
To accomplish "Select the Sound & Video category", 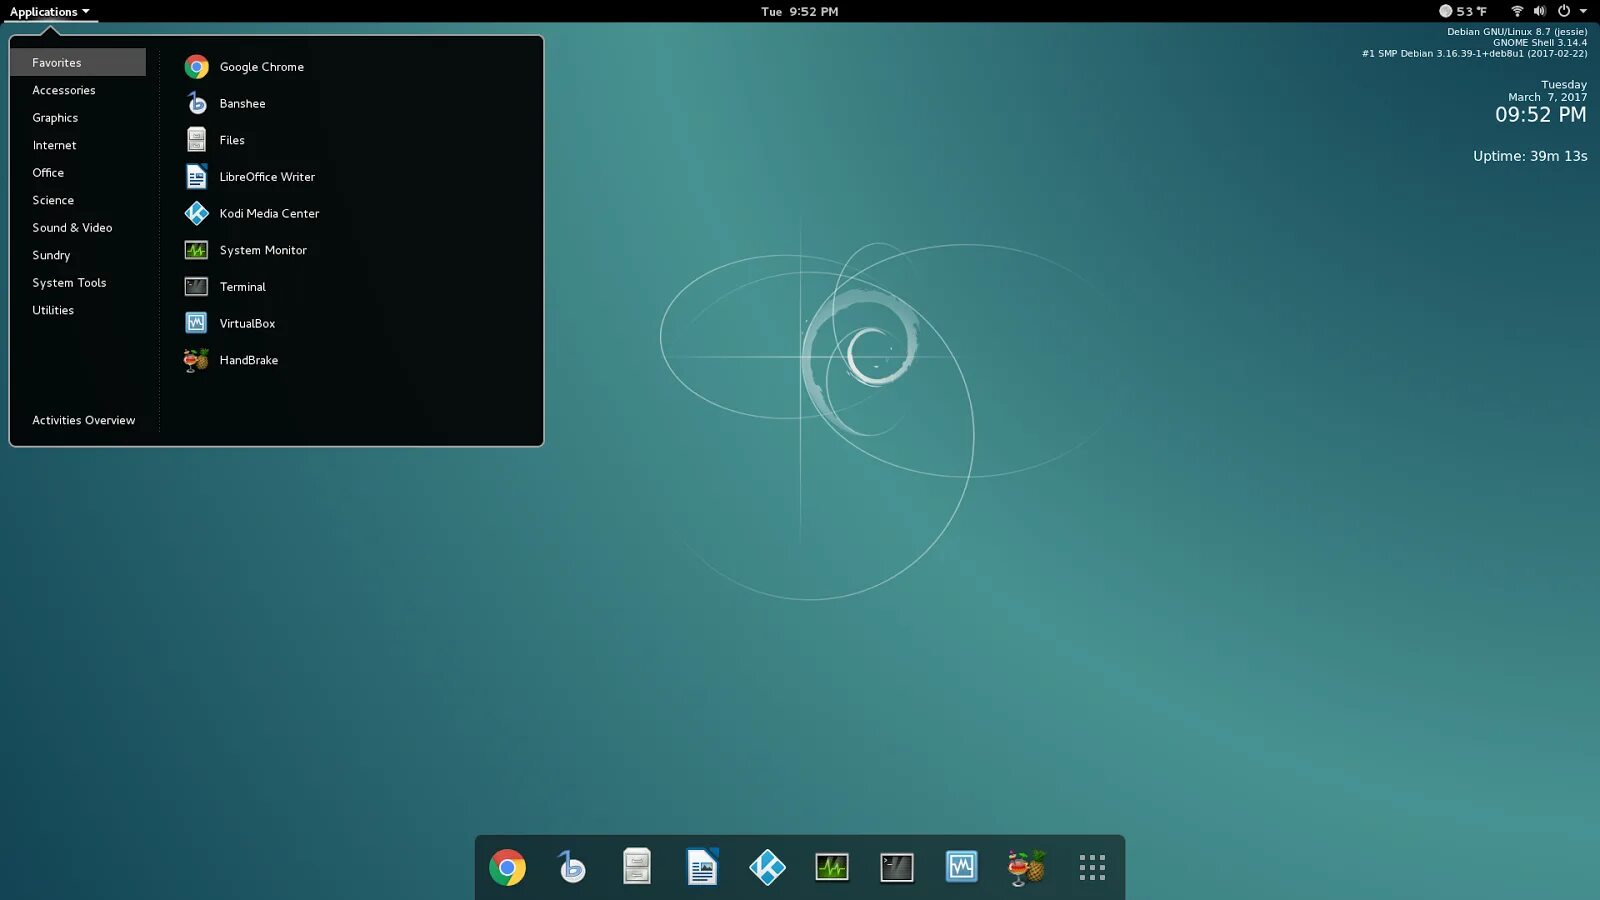I will pyautogui.click(x=72, y=227).
